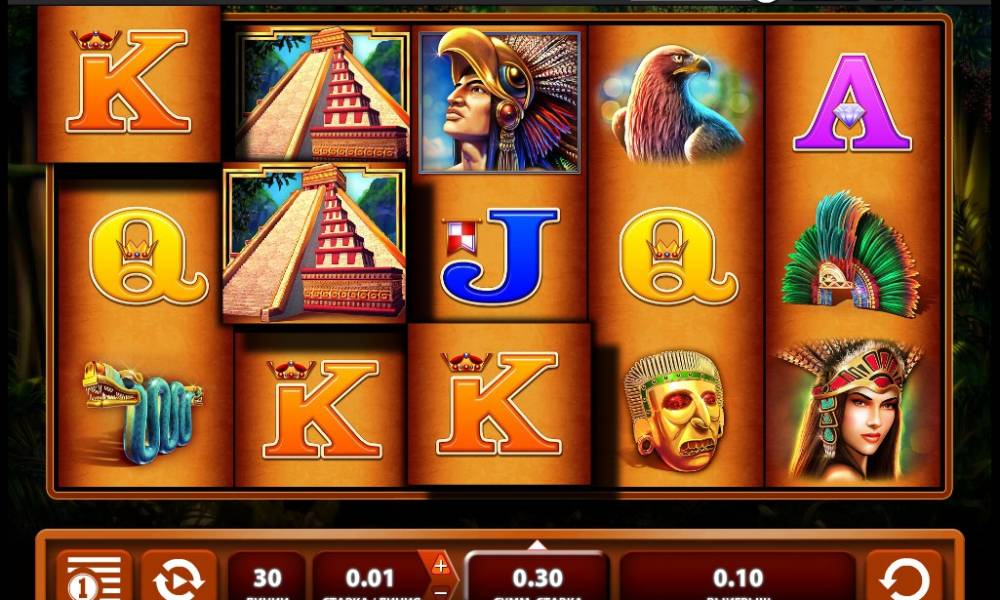Select the purple A diamond symbol
Screen dimensions: 1000x600
(852, 103)
